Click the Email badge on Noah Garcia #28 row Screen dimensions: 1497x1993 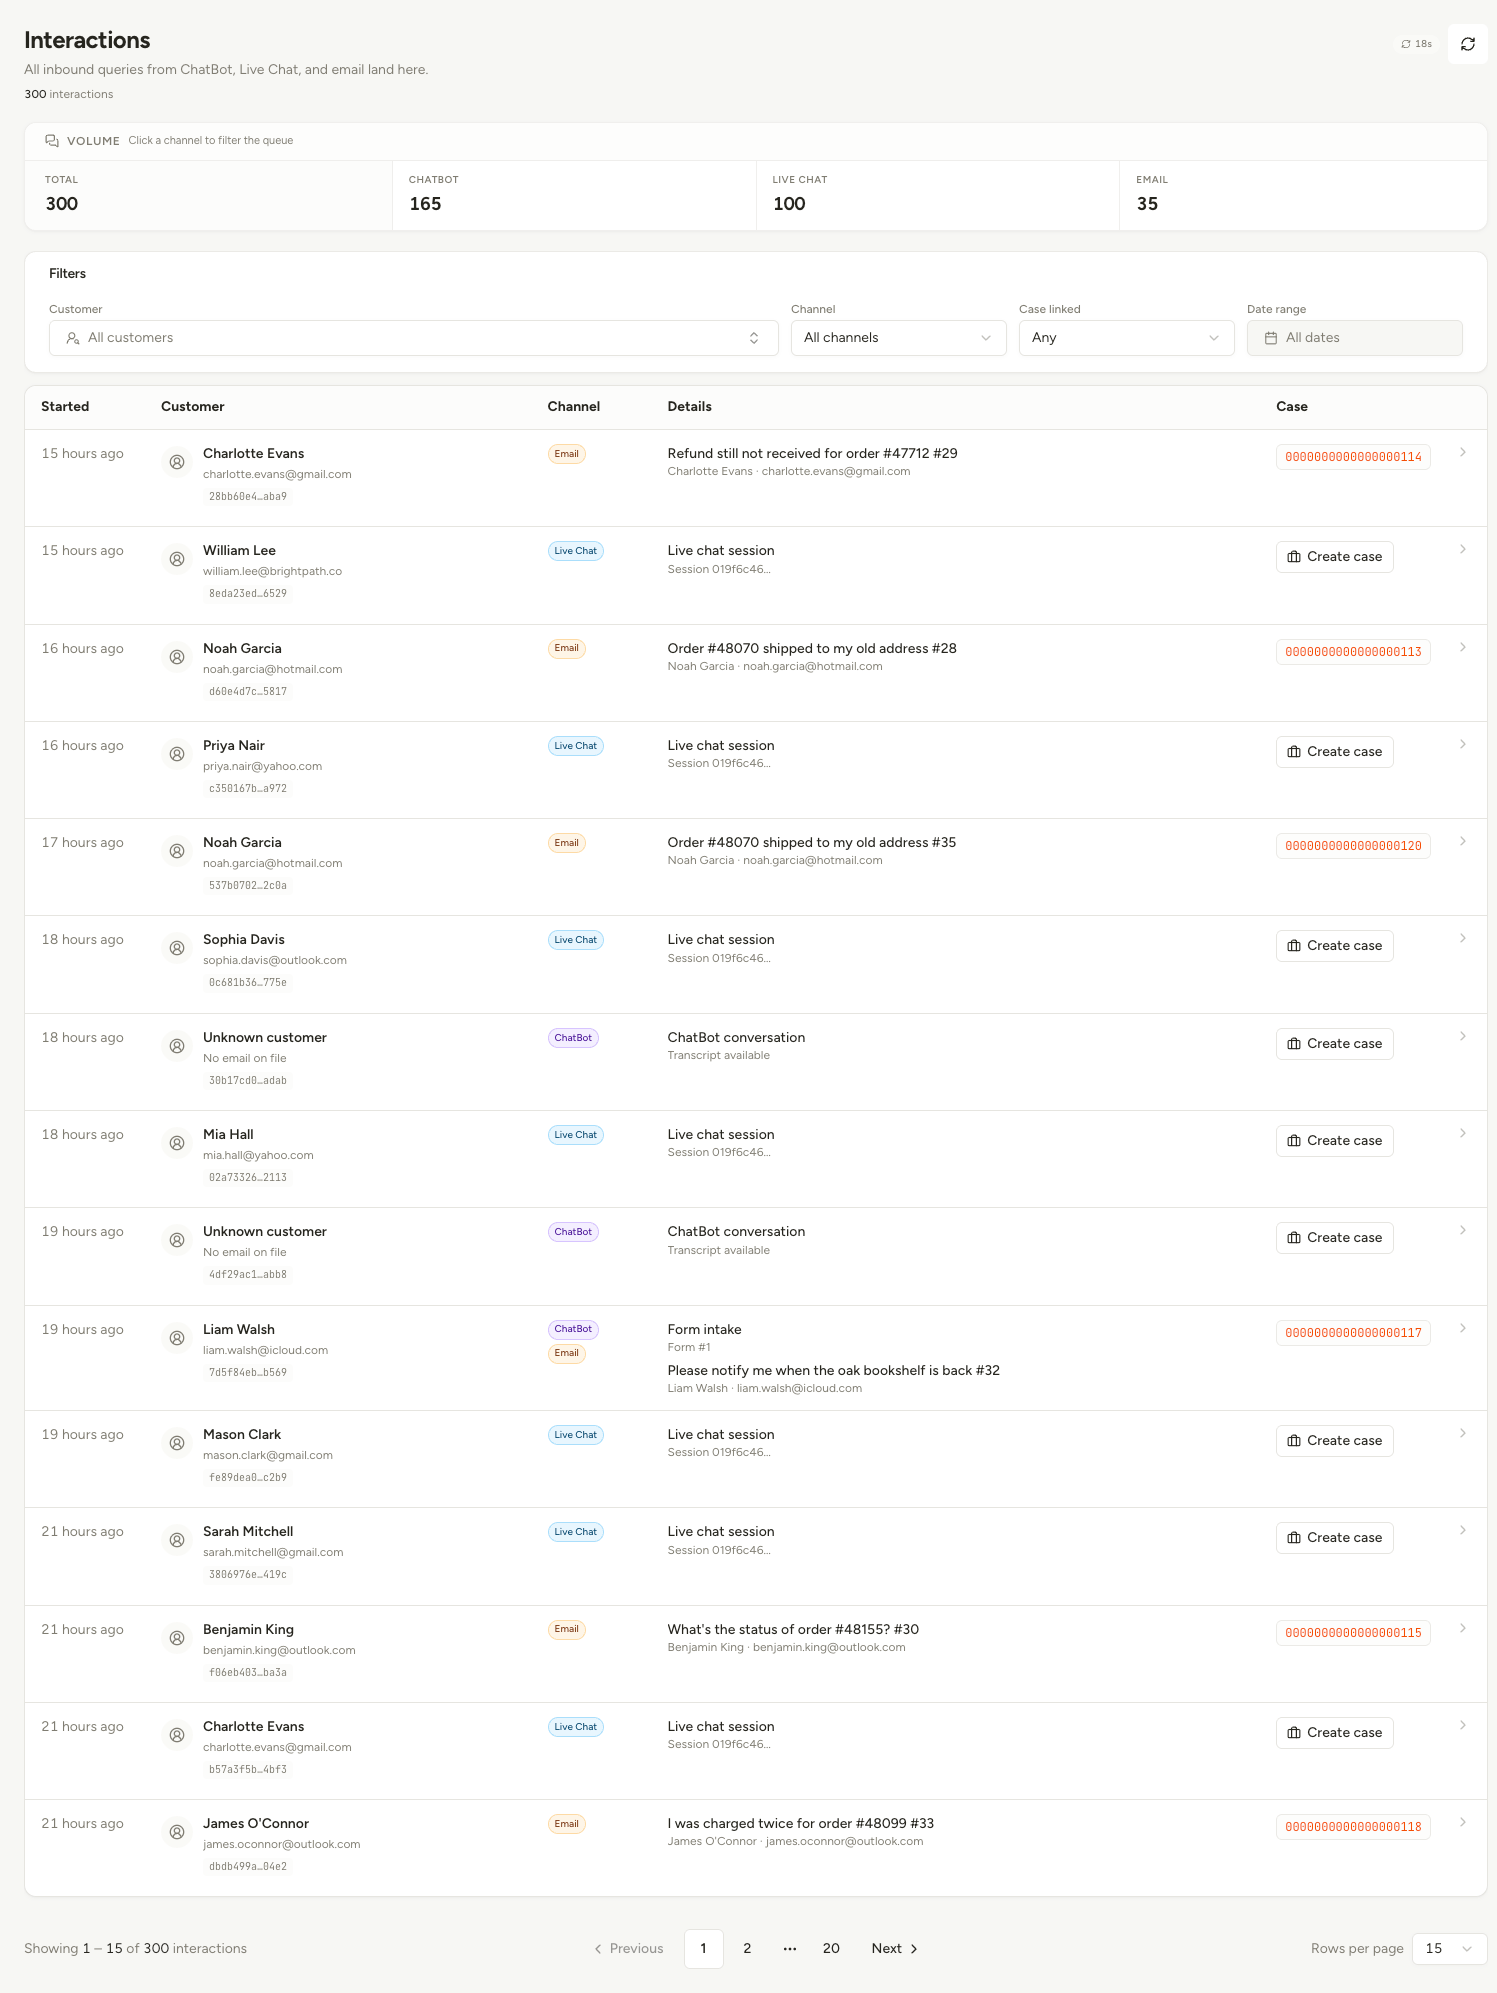pos(566,648)
